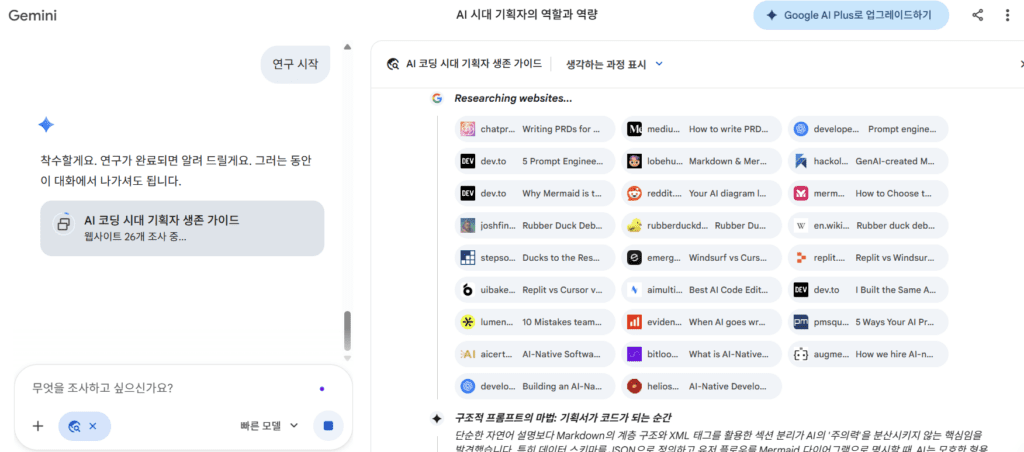Open the research card AI 코딩 시대 기획자 생존 가이드
This screenshot has height=452, width=1024.
tap(182, 228)
